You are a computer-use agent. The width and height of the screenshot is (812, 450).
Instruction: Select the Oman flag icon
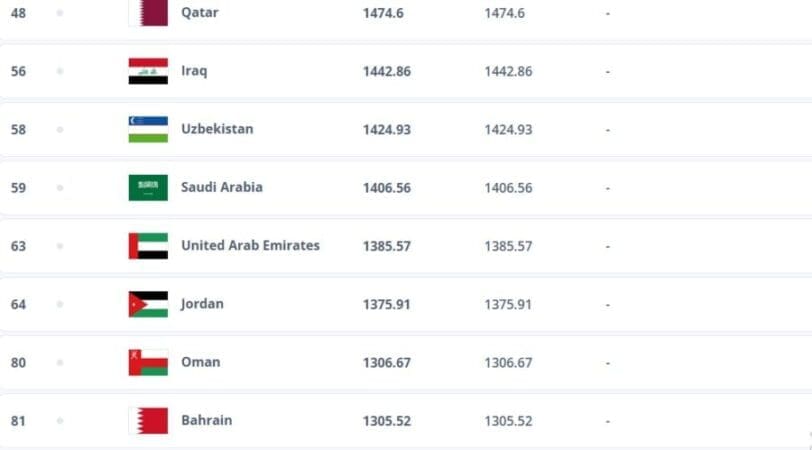(148, 362)
